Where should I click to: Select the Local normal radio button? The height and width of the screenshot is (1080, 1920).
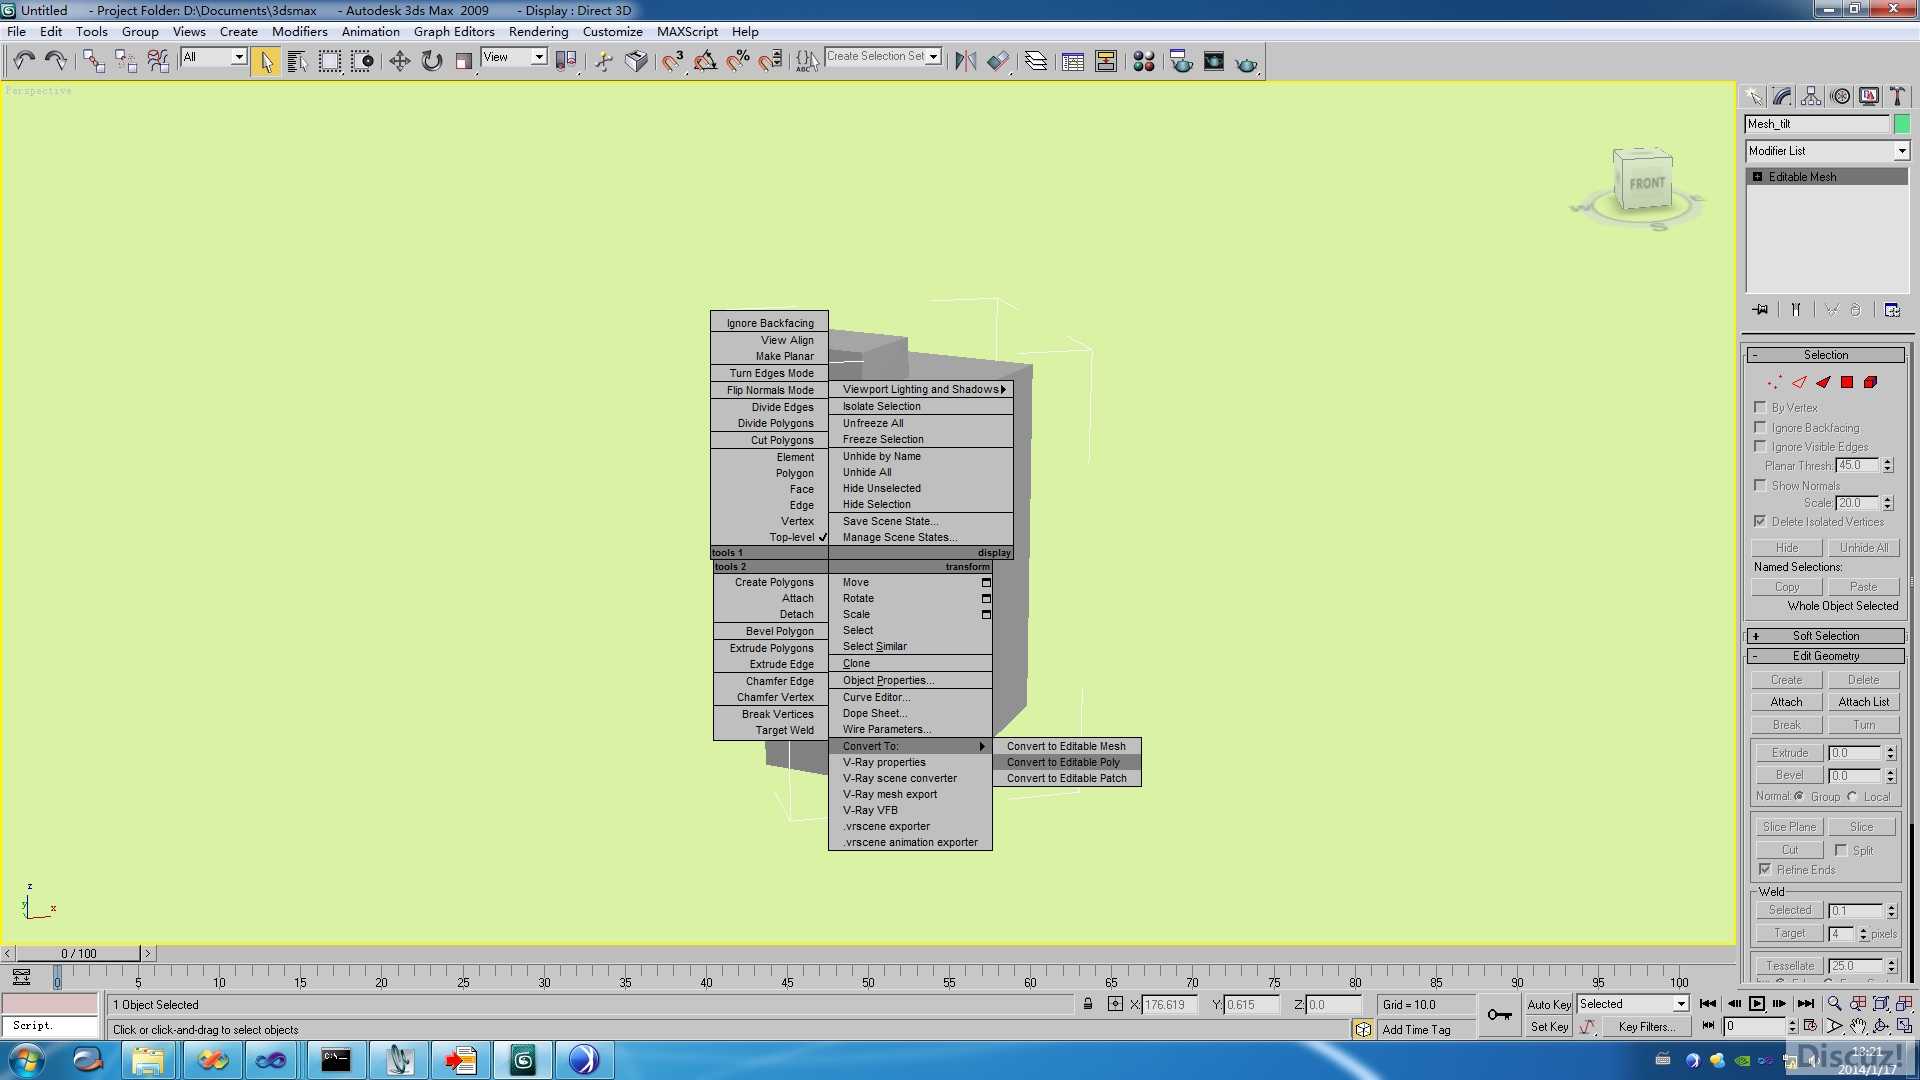point(1852,796)
